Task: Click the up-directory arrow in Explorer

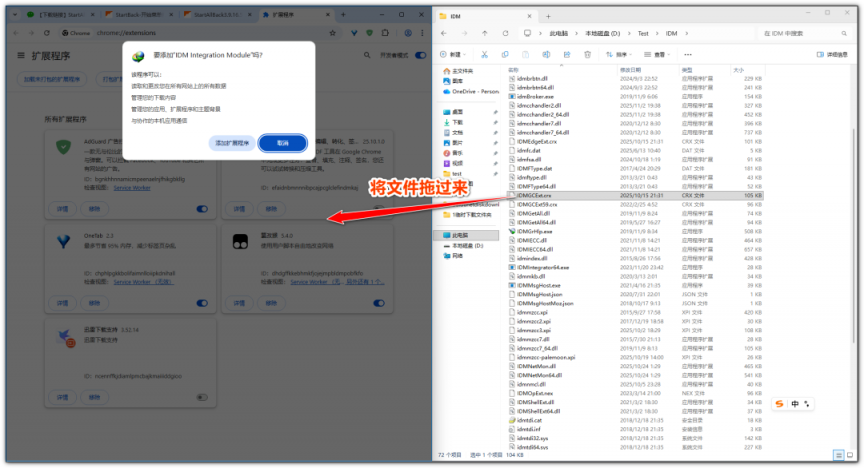Action: [485, 33]
